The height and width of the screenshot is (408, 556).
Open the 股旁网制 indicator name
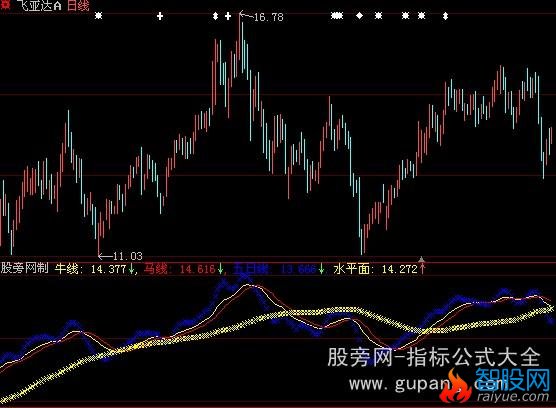click(24, 268)
